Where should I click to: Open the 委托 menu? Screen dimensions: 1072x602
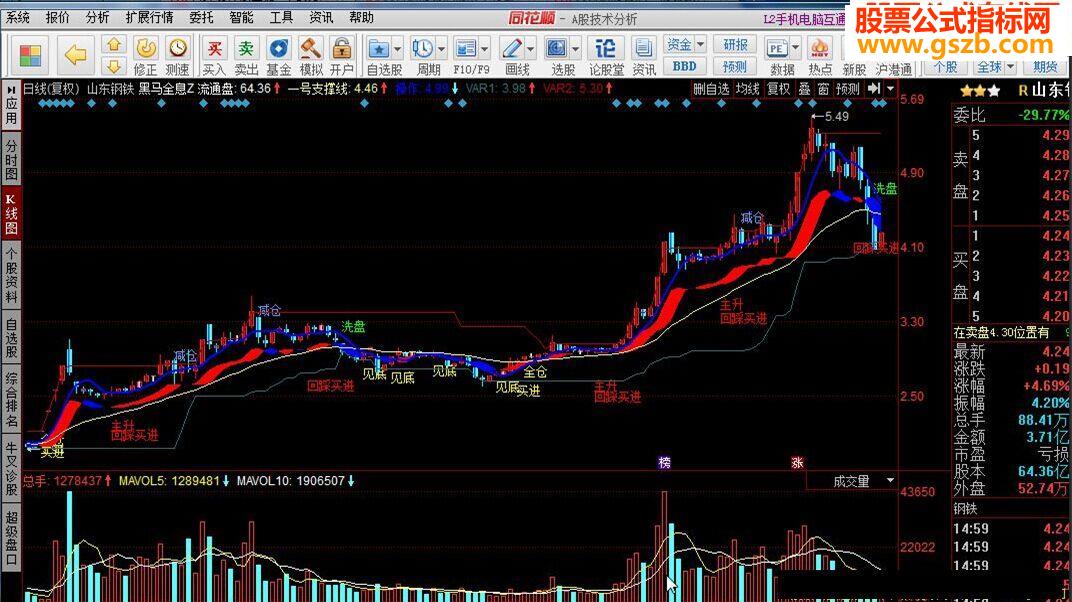point(201,17)
